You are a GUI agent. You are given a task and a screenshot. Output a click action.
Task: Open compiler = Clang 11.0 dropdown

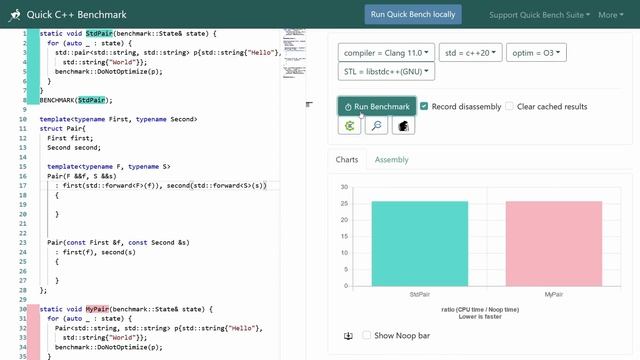(386, 53)
